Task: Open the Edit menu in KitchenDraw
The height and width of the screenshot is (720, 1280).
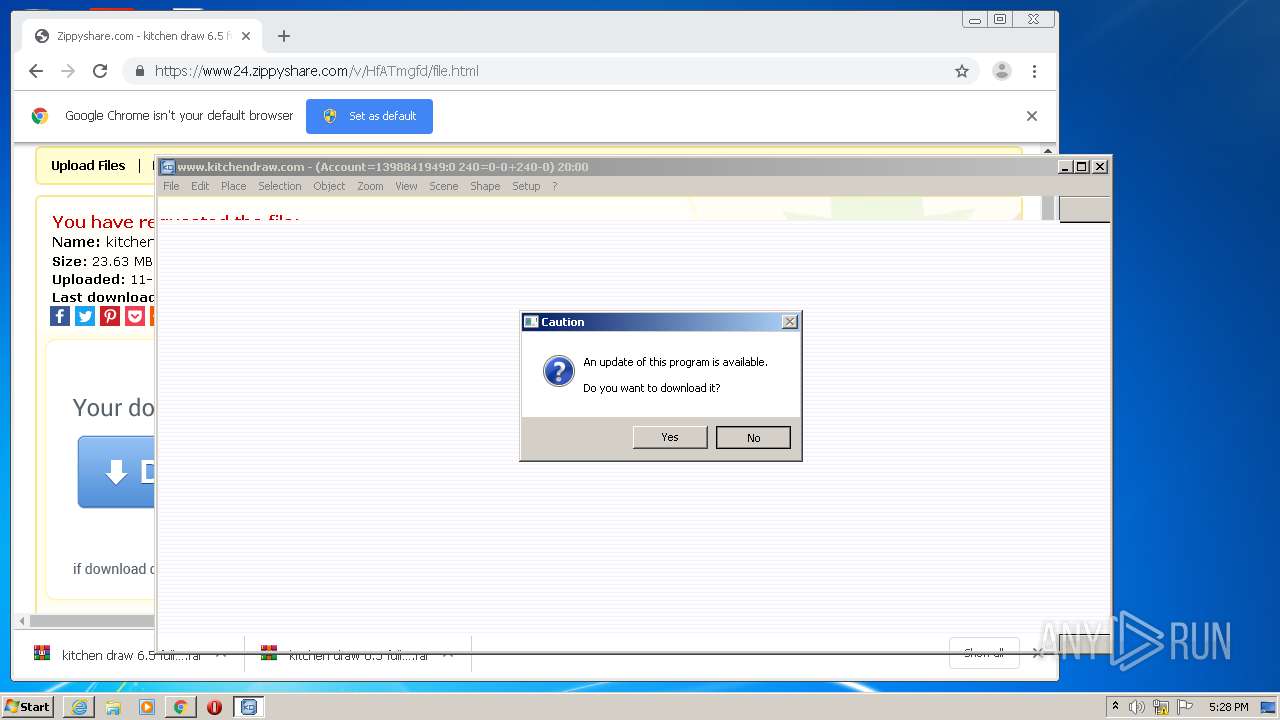Action: [200, 186]
